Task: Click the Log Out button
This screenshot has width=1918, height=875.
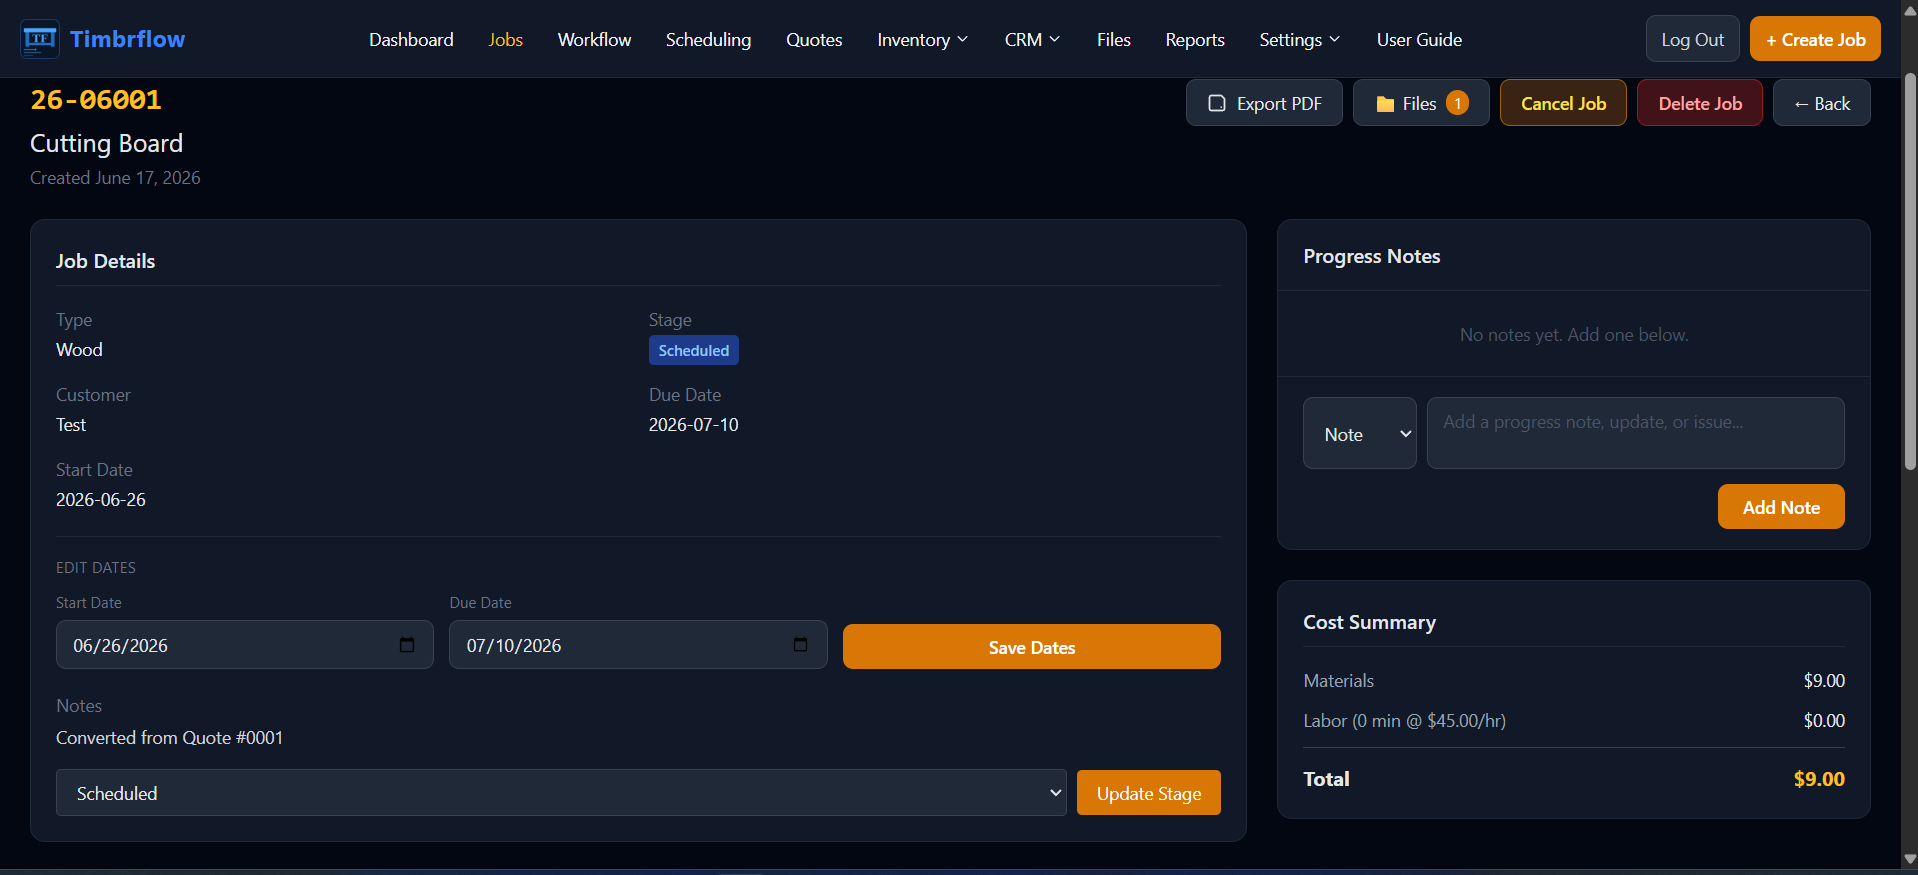Action: (x=1692, y=39)
